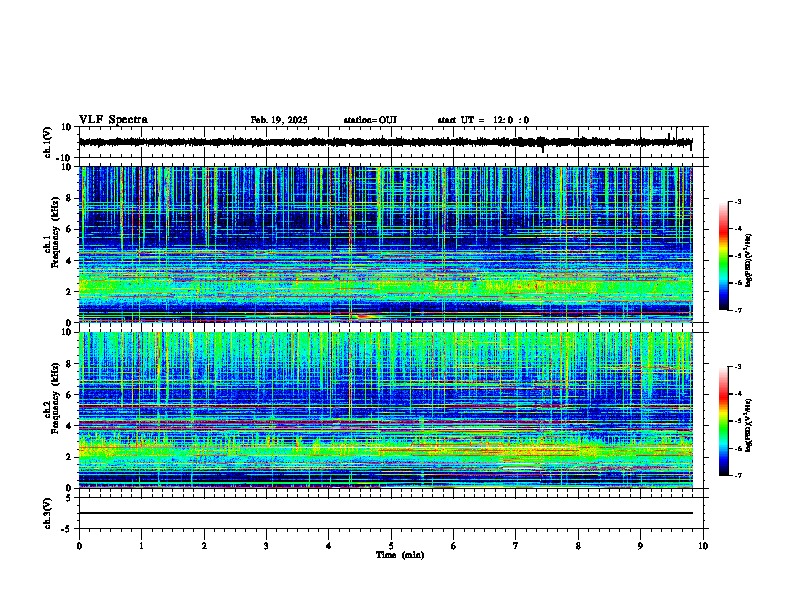Click the time axis tick label "3"
The width and height of the screenshot is (792, 612).
[x=266, y=546]
